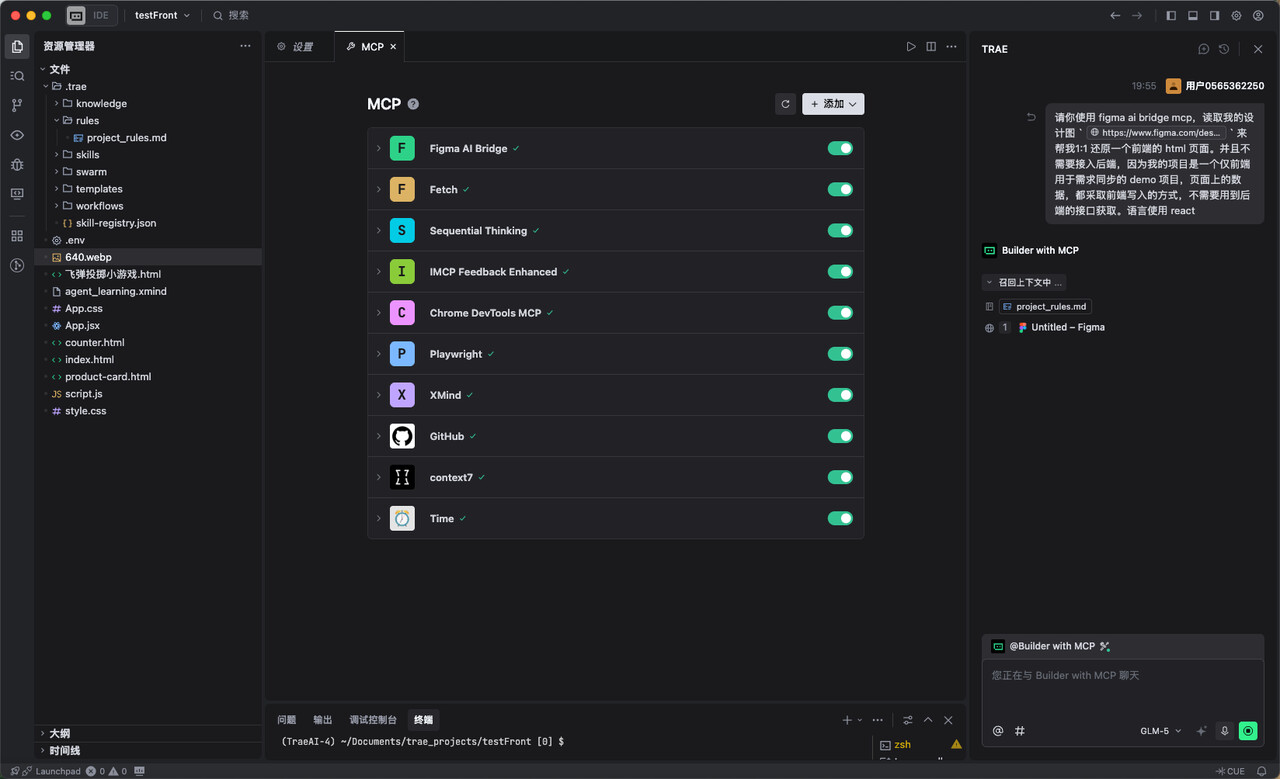Image resolution: width=1280 pixels, height=779 pixels.
Task: Select the 问题 tab in bottom panel
Action: [x=287, y=720]
